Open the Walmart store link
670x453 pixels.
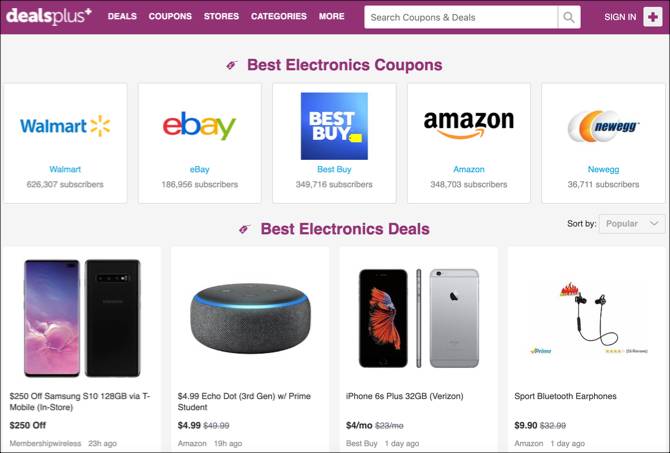65,170
